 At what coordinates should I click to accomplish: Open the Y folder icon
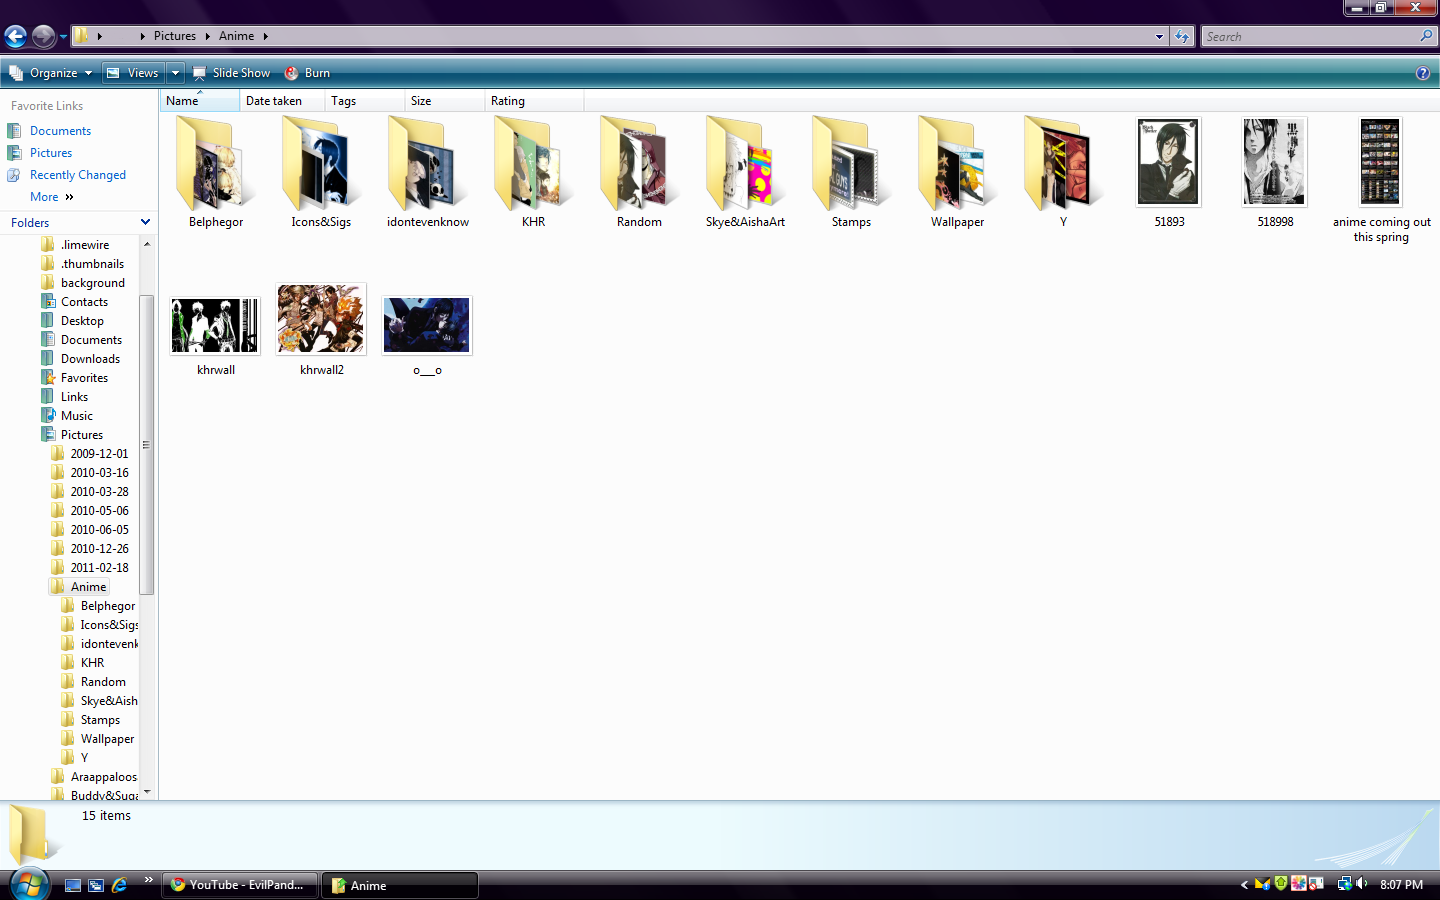click(1063, 162)
